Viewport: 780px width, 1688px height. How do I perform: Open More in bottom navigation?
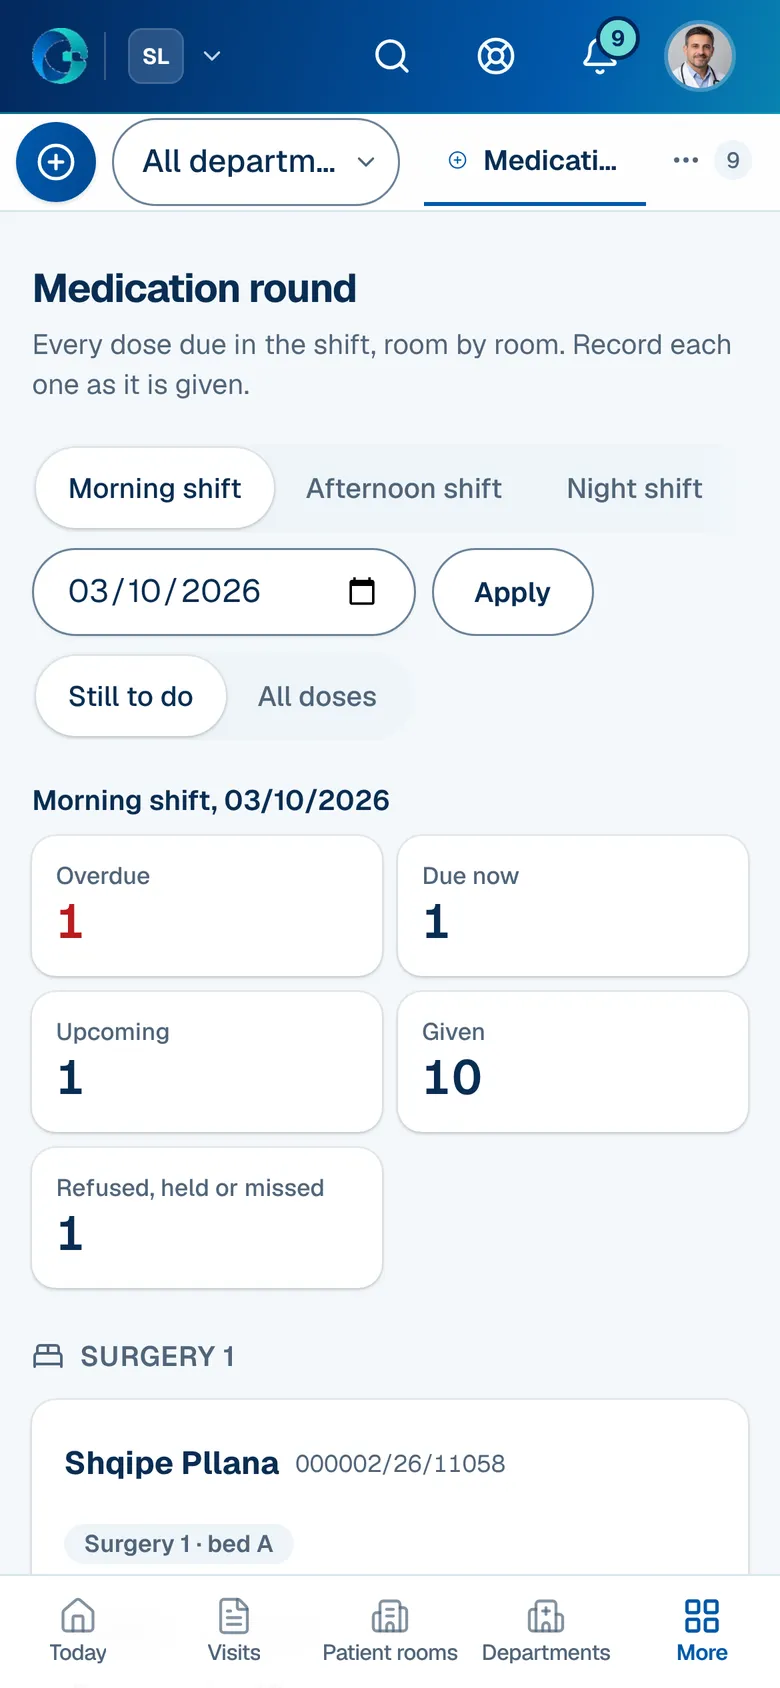click(702, 1631)
